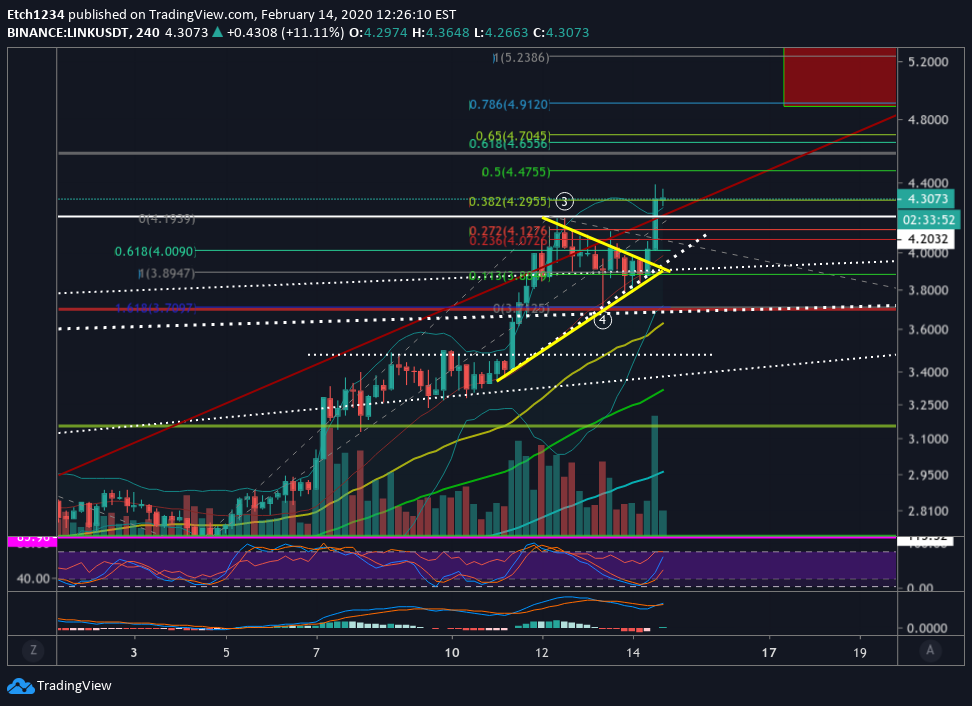The height and width of the screenshot is (706, 972).
Task: Click the white 4.2032 price label
Action: (927, 239)
